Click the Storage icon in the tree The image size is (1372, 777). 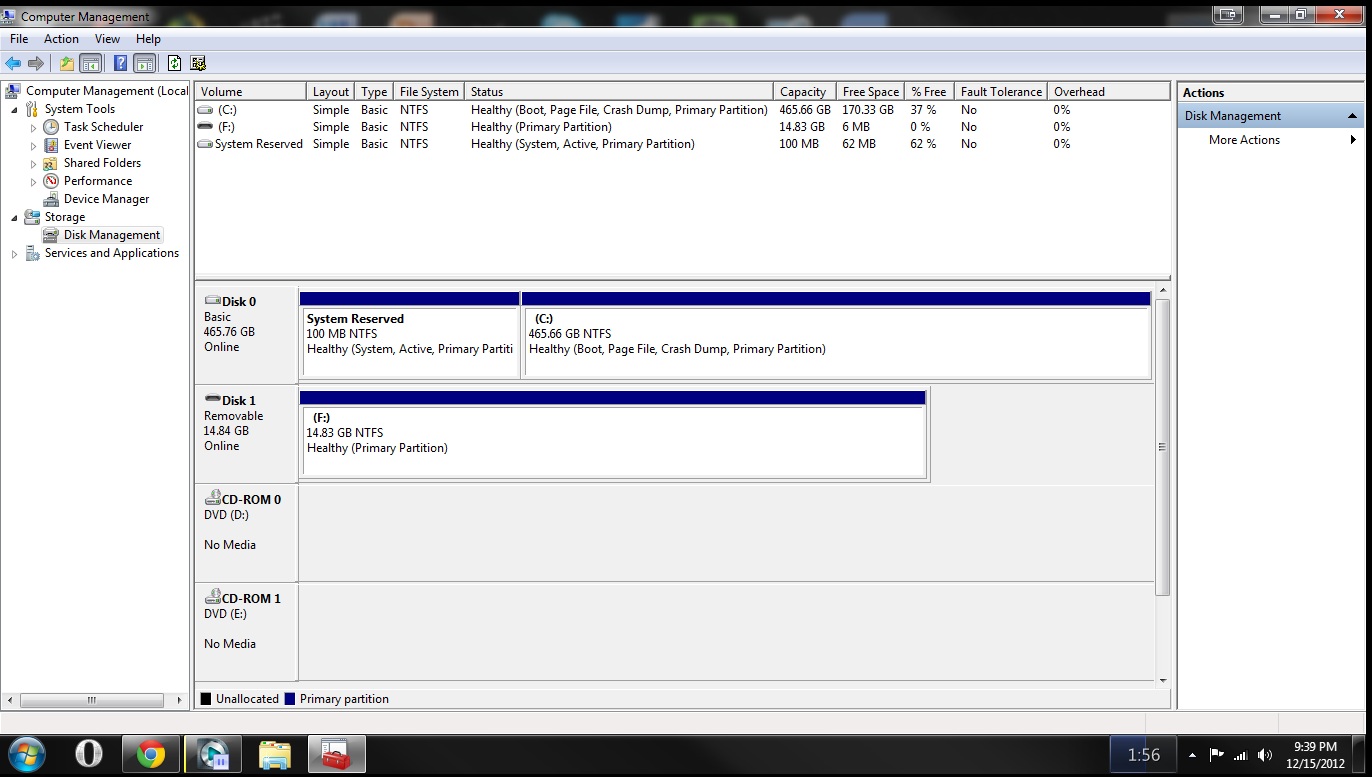coord(32,217)
